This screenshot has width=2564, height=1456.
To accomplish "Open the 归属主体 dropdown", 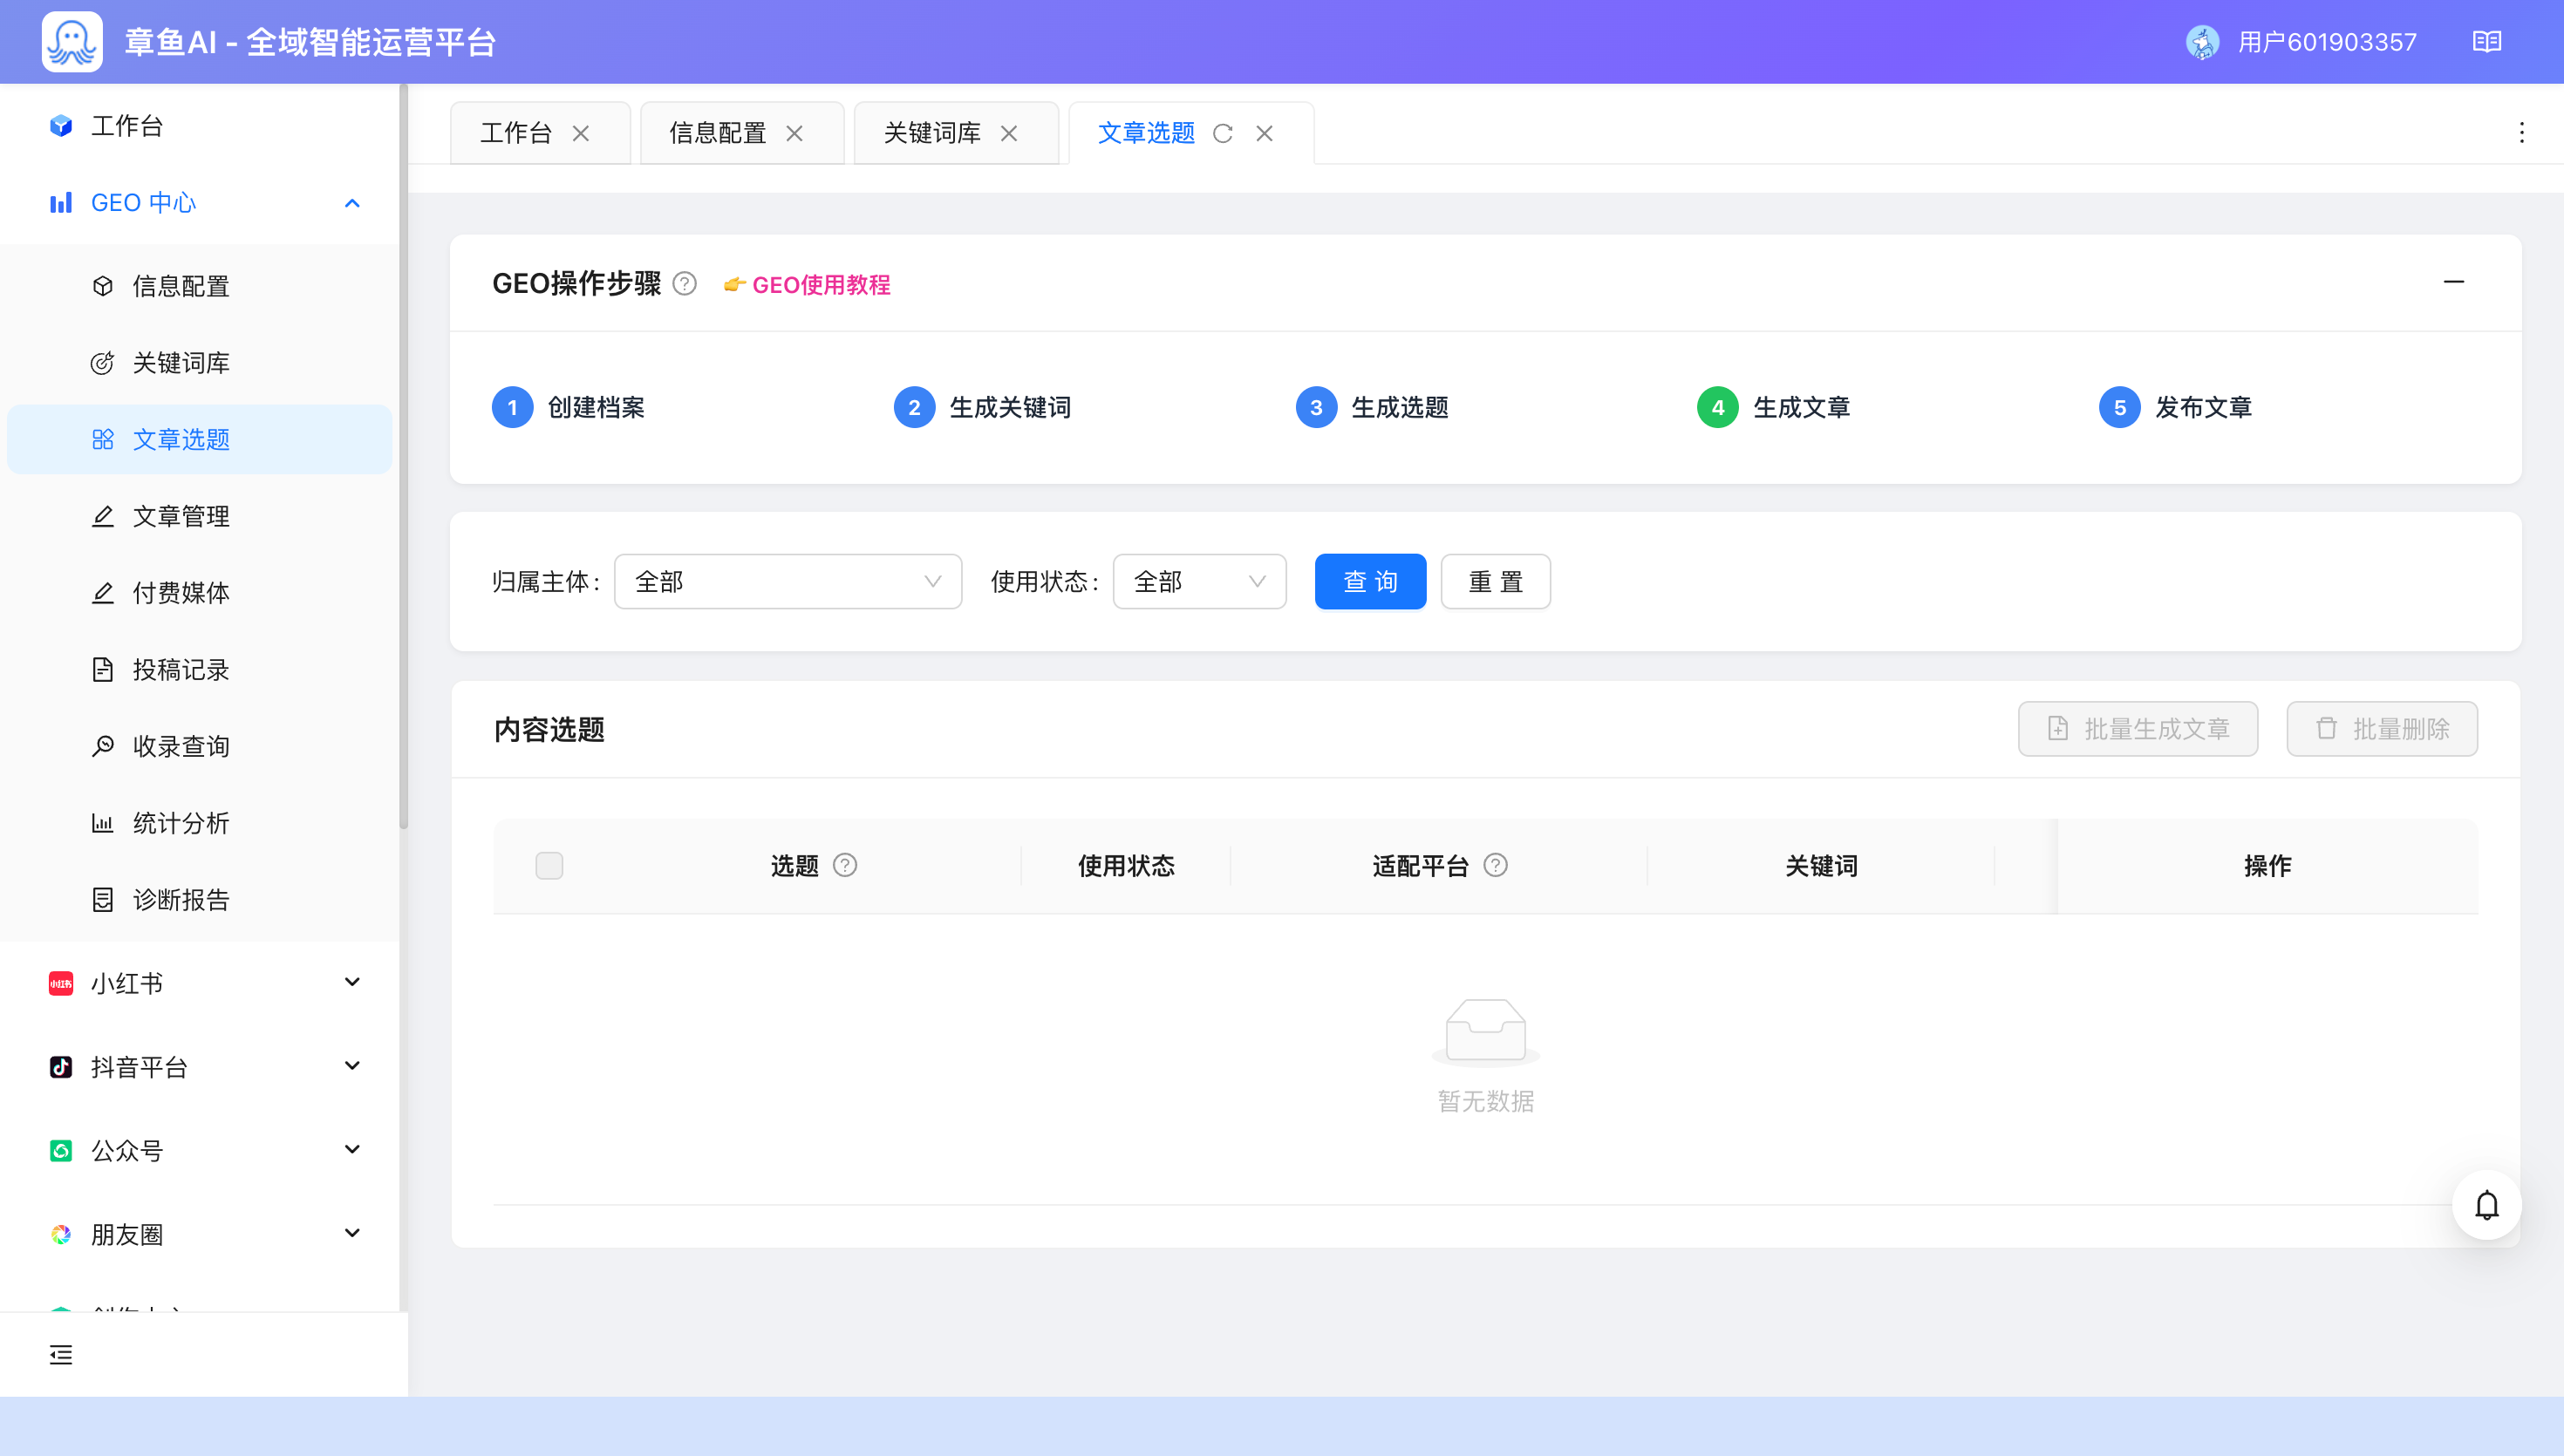I will (788, 581).
